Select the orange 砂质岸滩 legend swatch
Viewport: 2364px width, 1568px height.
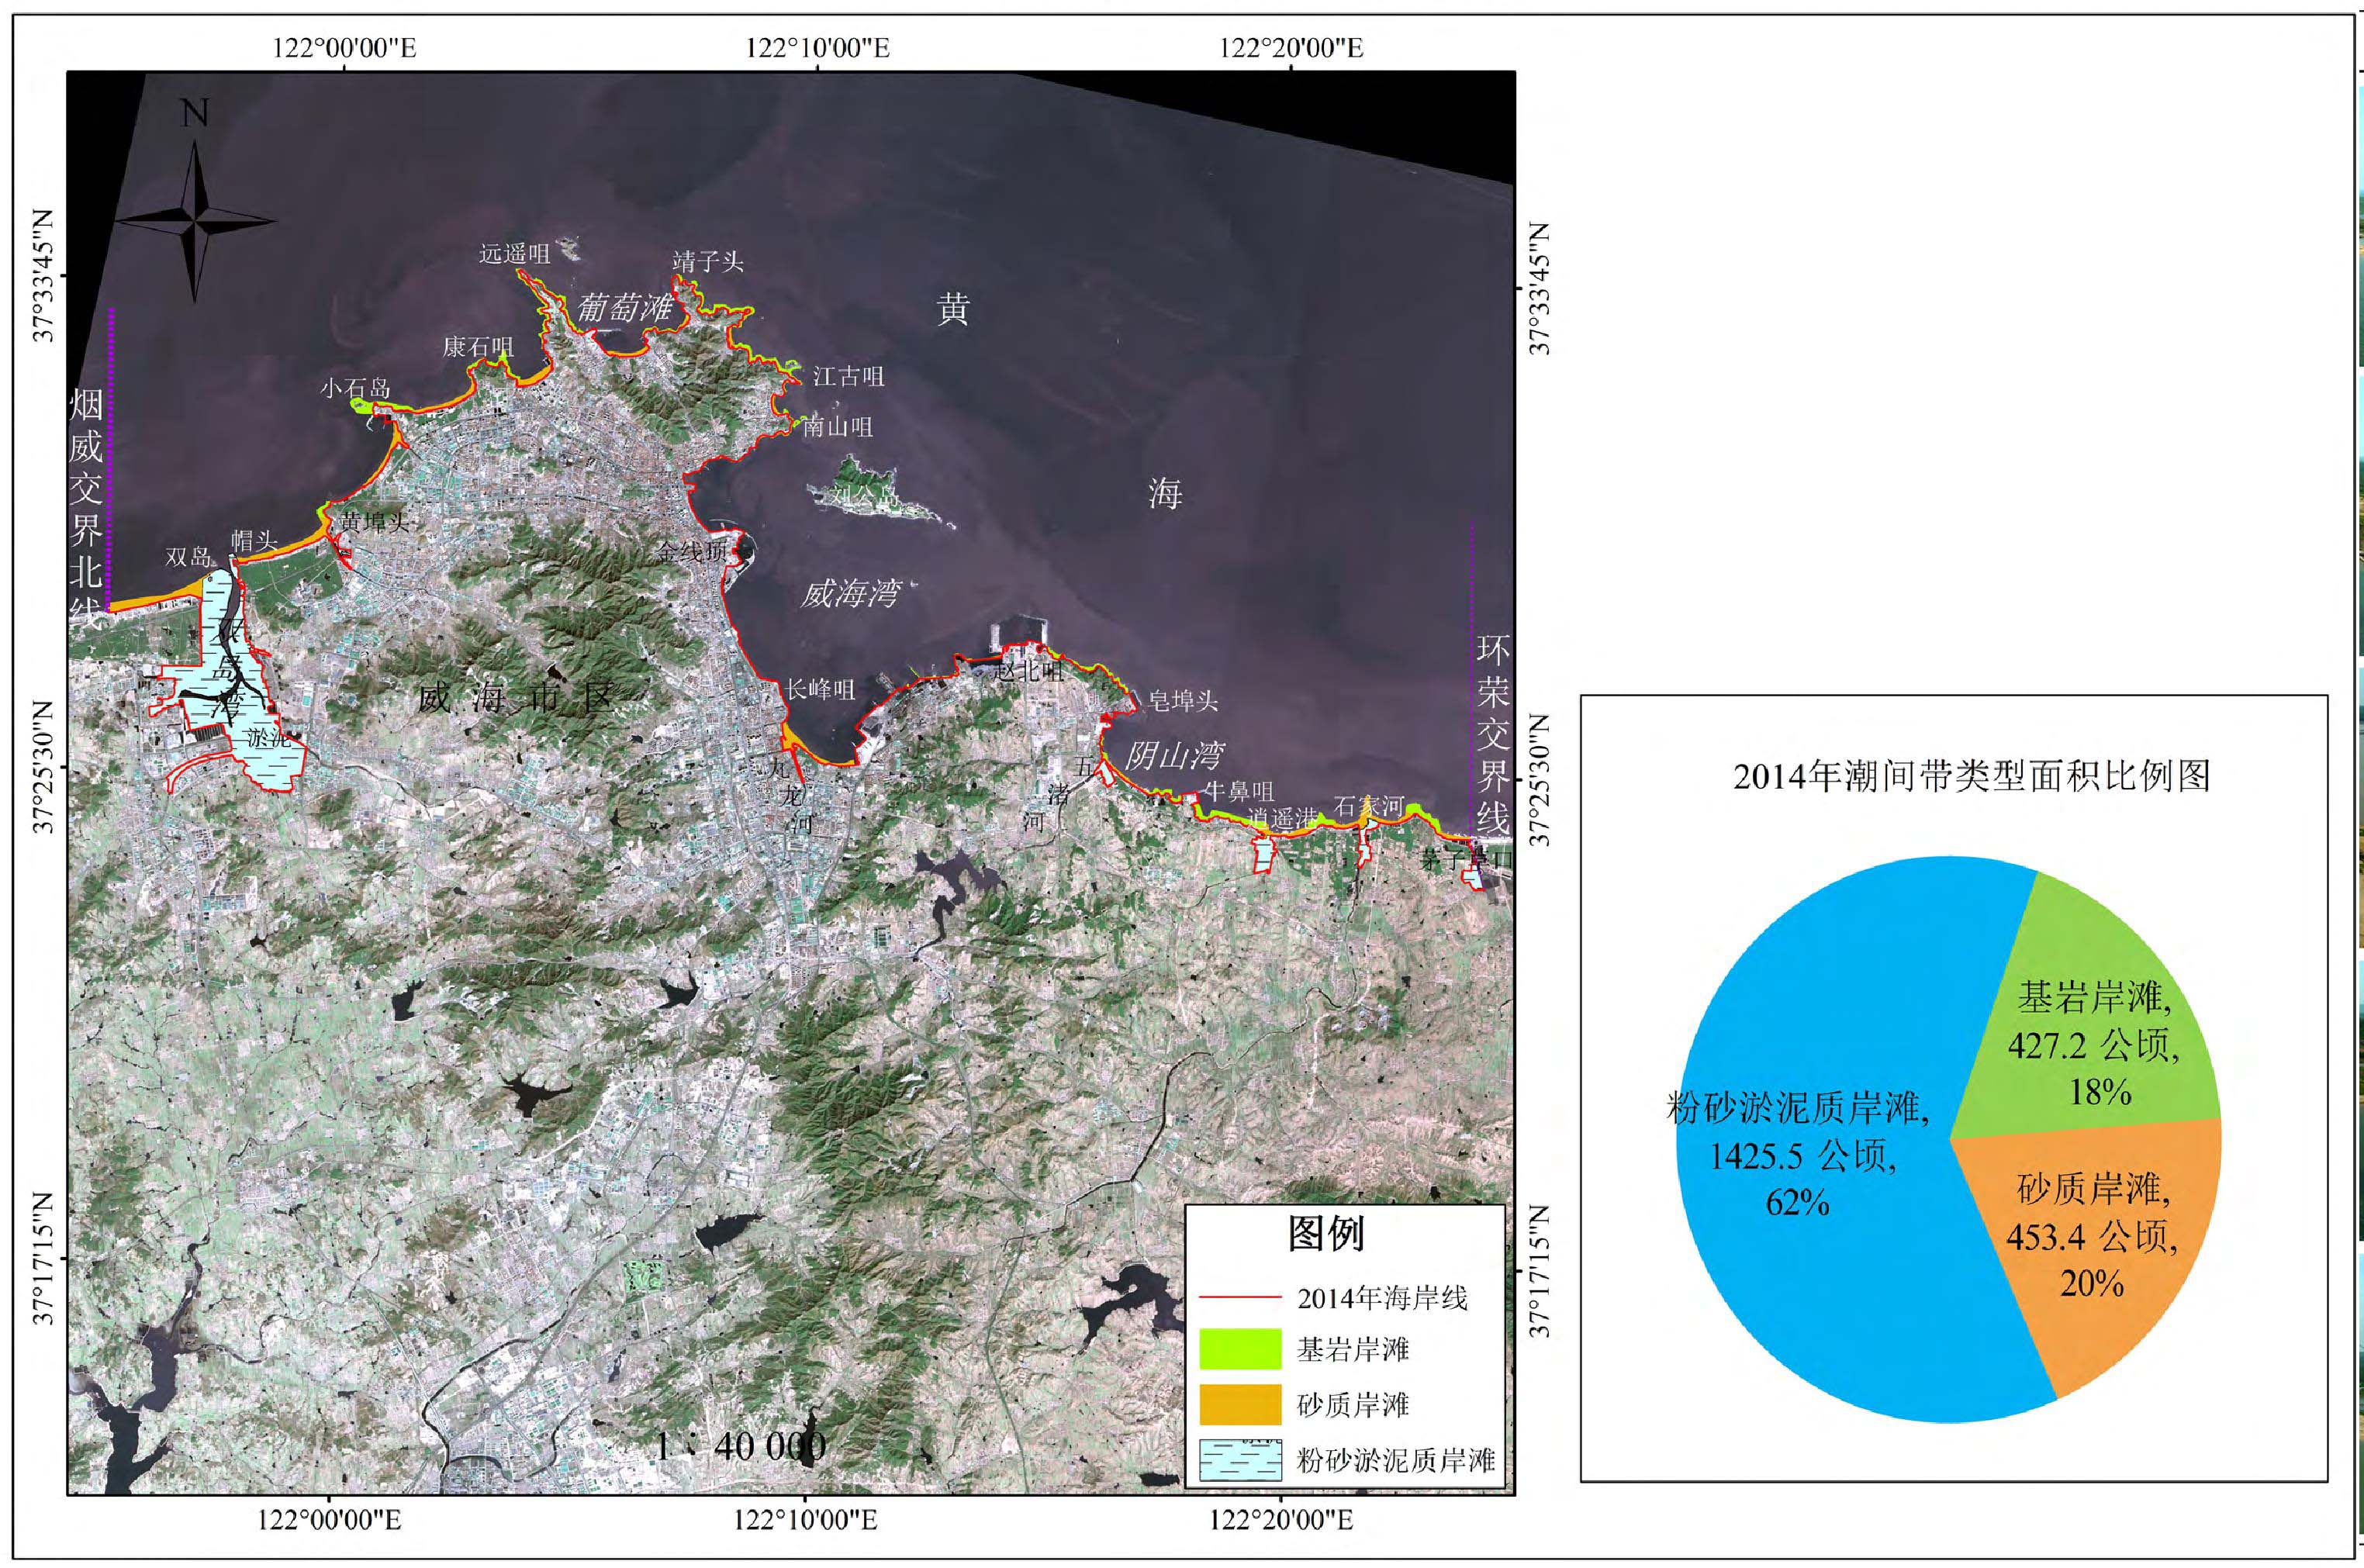coord(1240,1404)
